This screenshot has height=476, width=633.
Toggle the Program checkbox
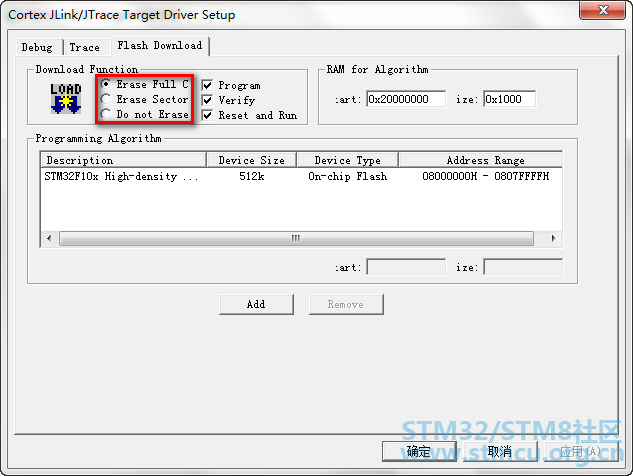click(x=207, y=85)
